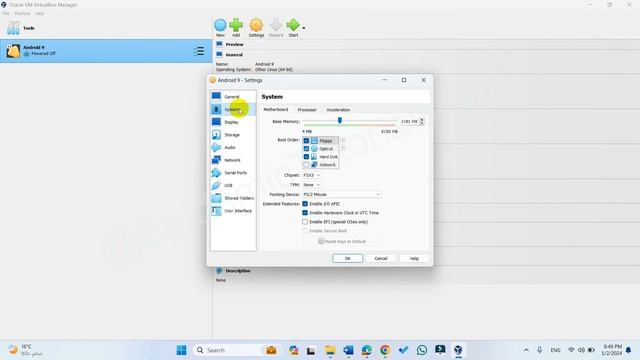Enable Network boot order checkbox

306,164
